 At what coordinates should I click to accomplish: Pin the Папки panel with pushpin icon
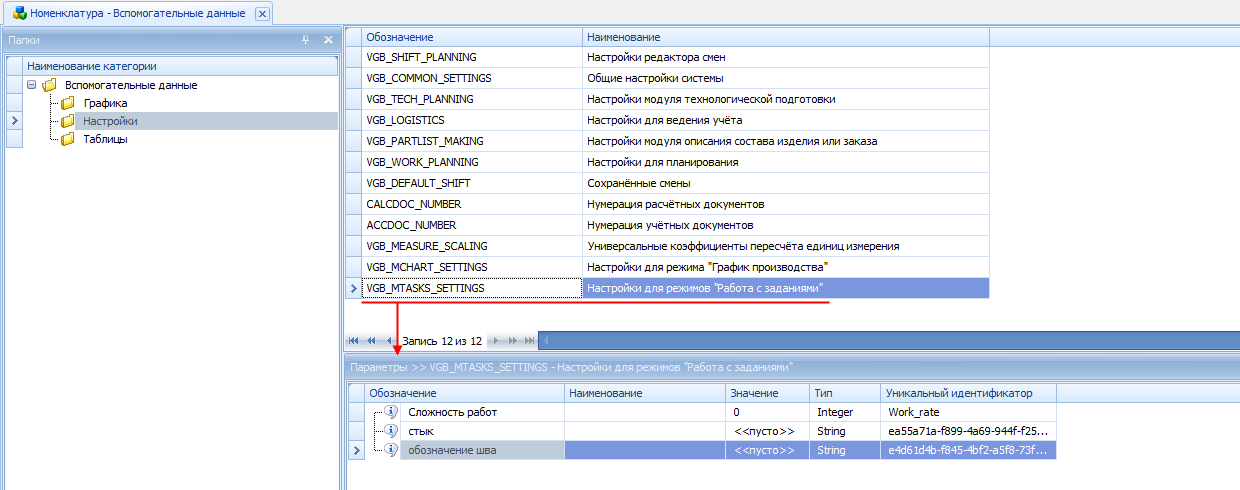tap(306, 40)
